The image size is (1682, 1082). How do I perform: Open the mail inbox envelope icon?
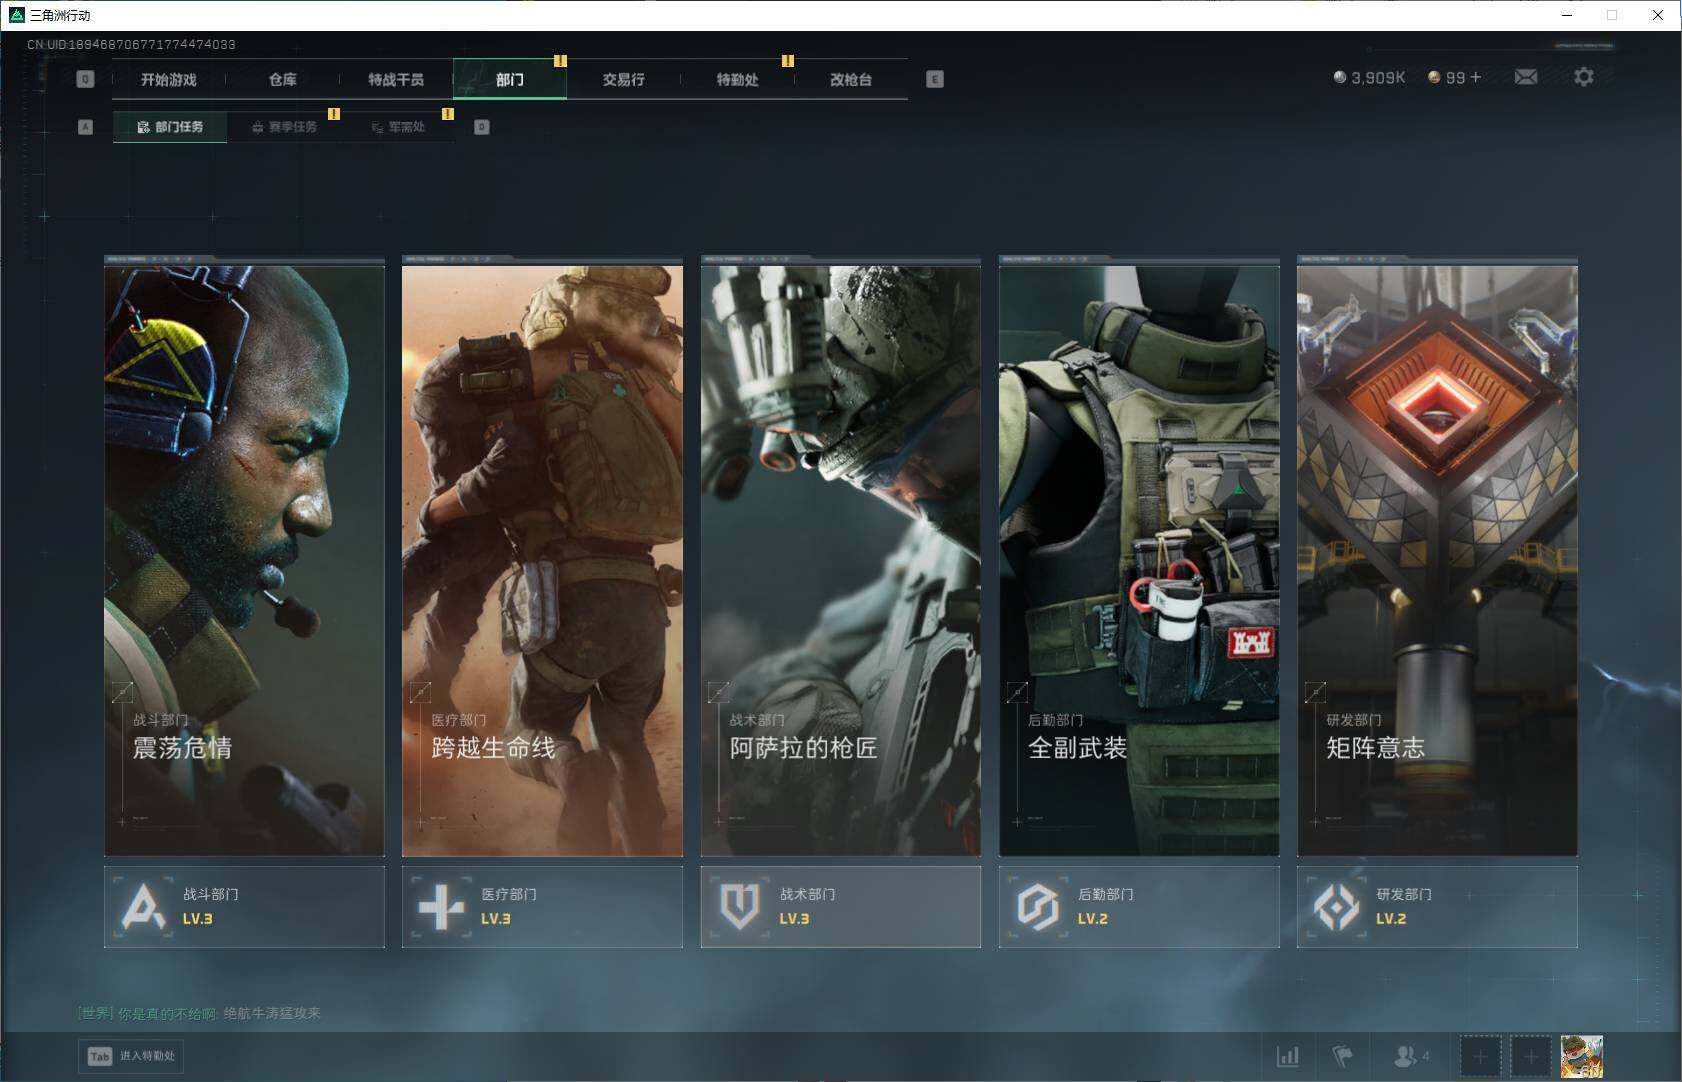click(x=1525, y=77)
